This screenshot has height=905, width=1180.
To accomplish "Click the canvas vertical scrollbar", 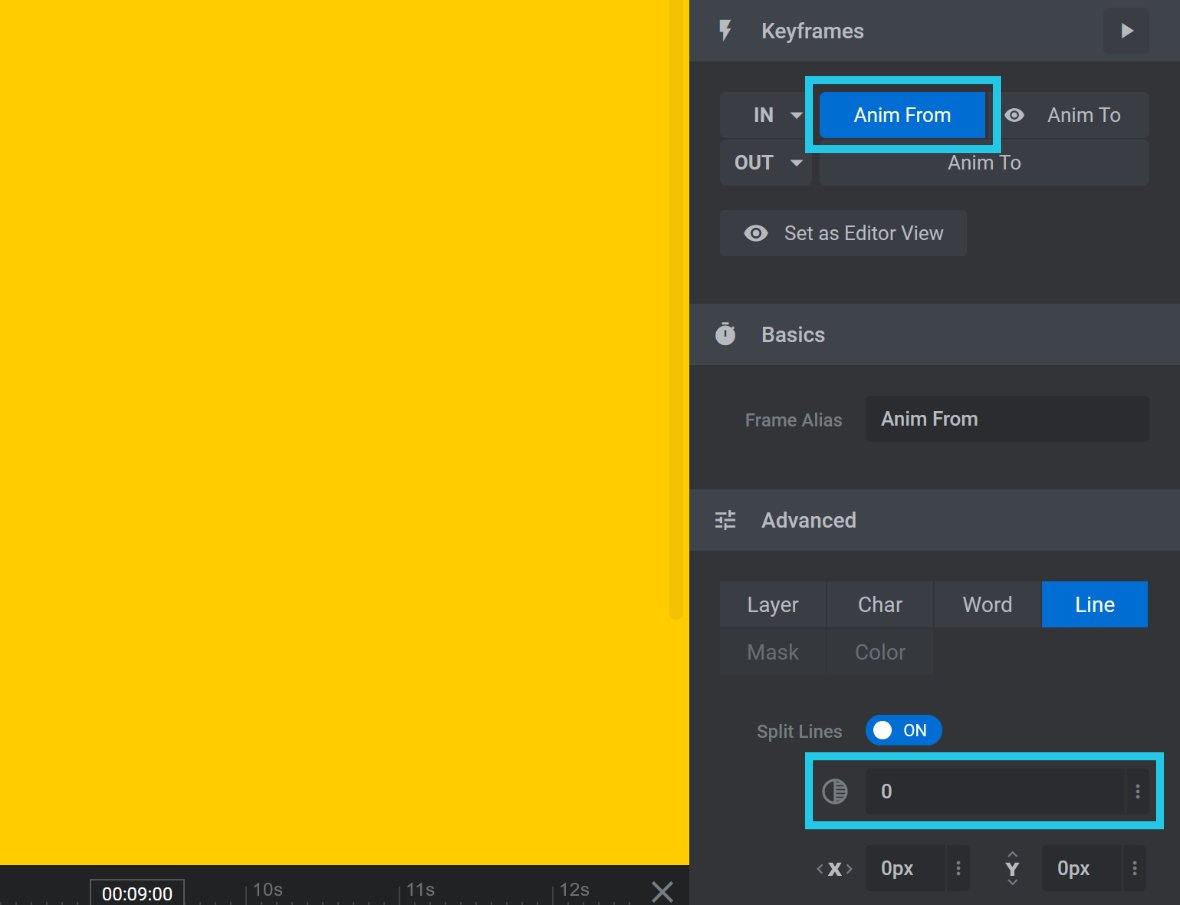I will pyautogui.click(x=676, y=308).
